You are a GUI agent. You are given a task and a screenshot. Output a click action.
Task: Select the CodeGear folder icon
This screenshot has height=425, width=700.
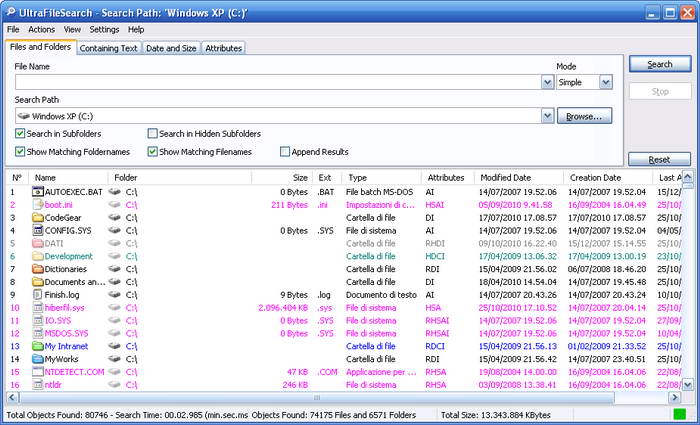(x=38, y=218)
